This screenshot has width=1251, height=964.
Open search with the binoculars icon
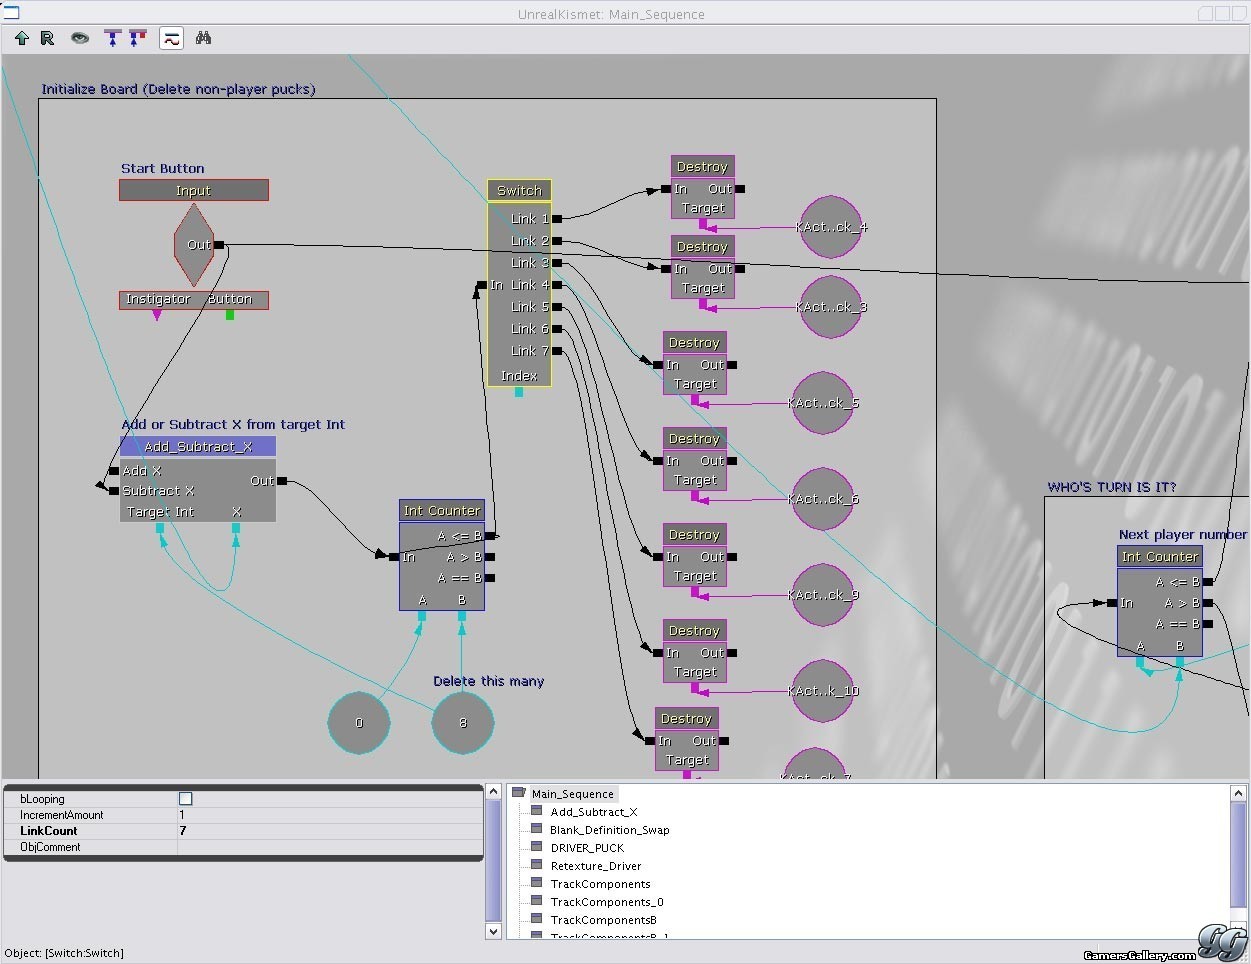pyautogui.click(x=203, y=38)
